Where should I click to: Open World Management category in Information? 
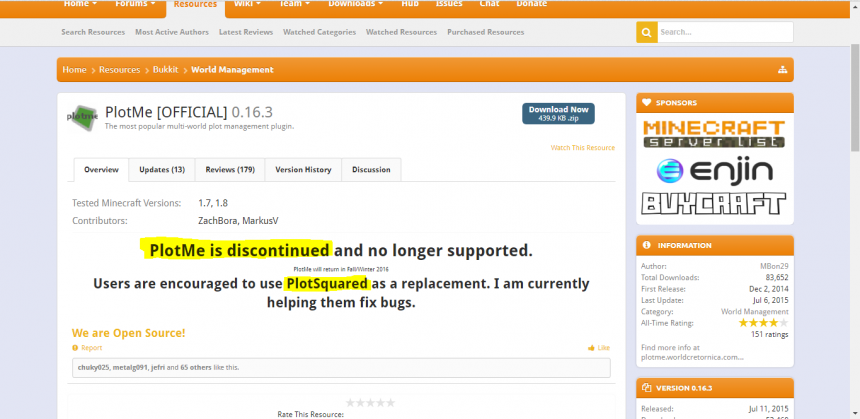click(755, 312)
